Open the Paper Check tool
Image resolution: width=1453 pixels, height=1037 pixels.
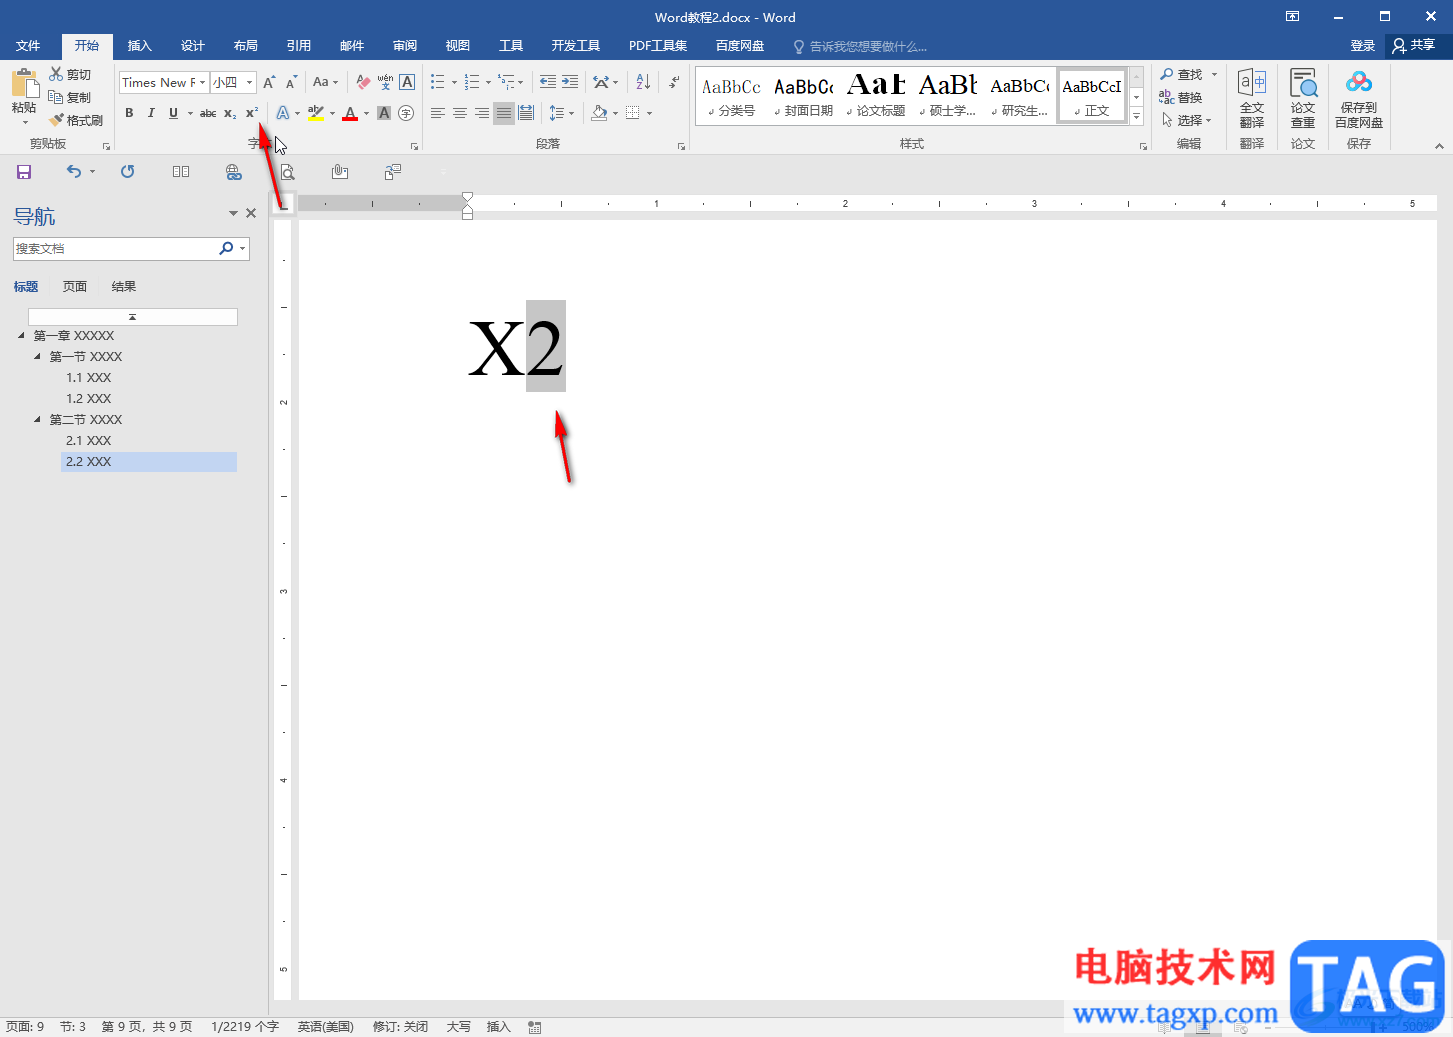[1303, 98]
